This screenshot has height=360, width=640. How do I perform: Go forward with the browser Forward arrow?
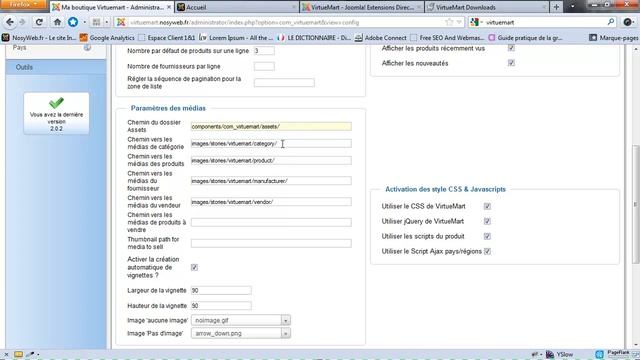22,22
